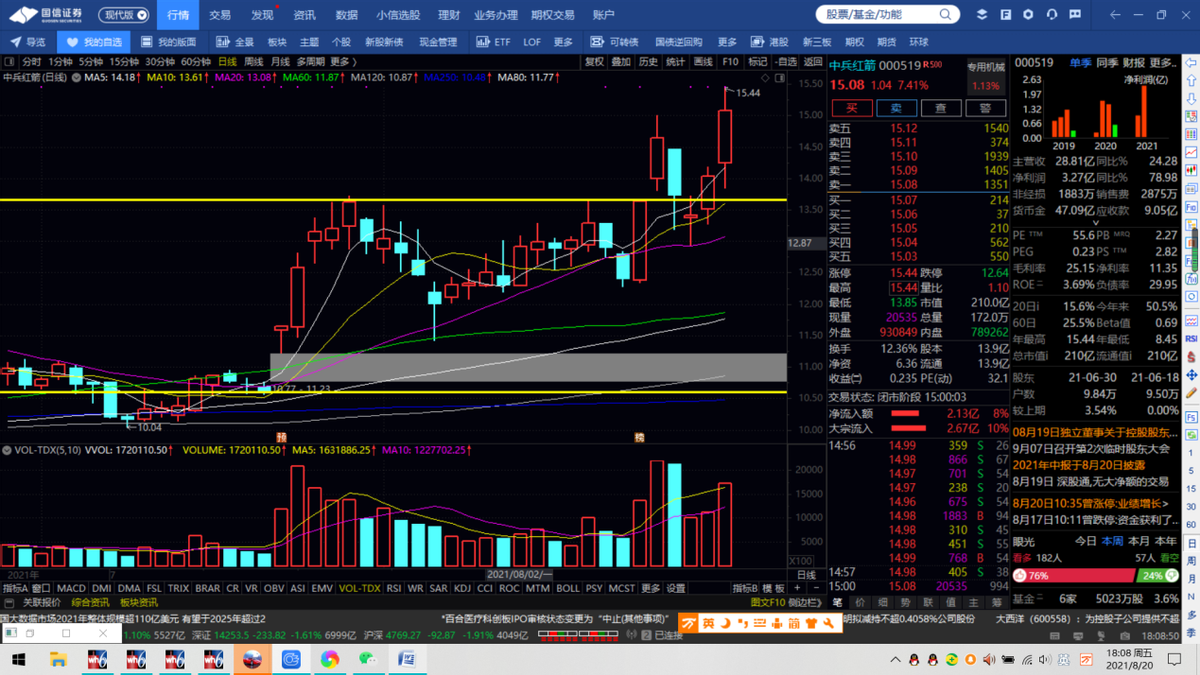
Task: Click the 返回 return button
Action: 812,62
